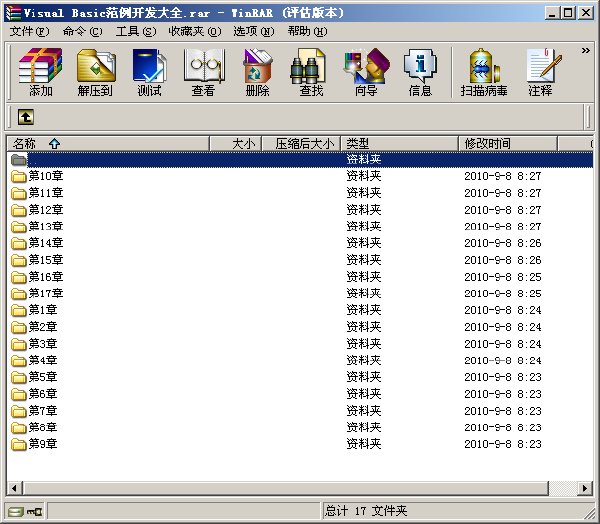The width and height of the screenshot is (600, 524).
Task: Click folder icon of 第14章
Action: [18, 243]
